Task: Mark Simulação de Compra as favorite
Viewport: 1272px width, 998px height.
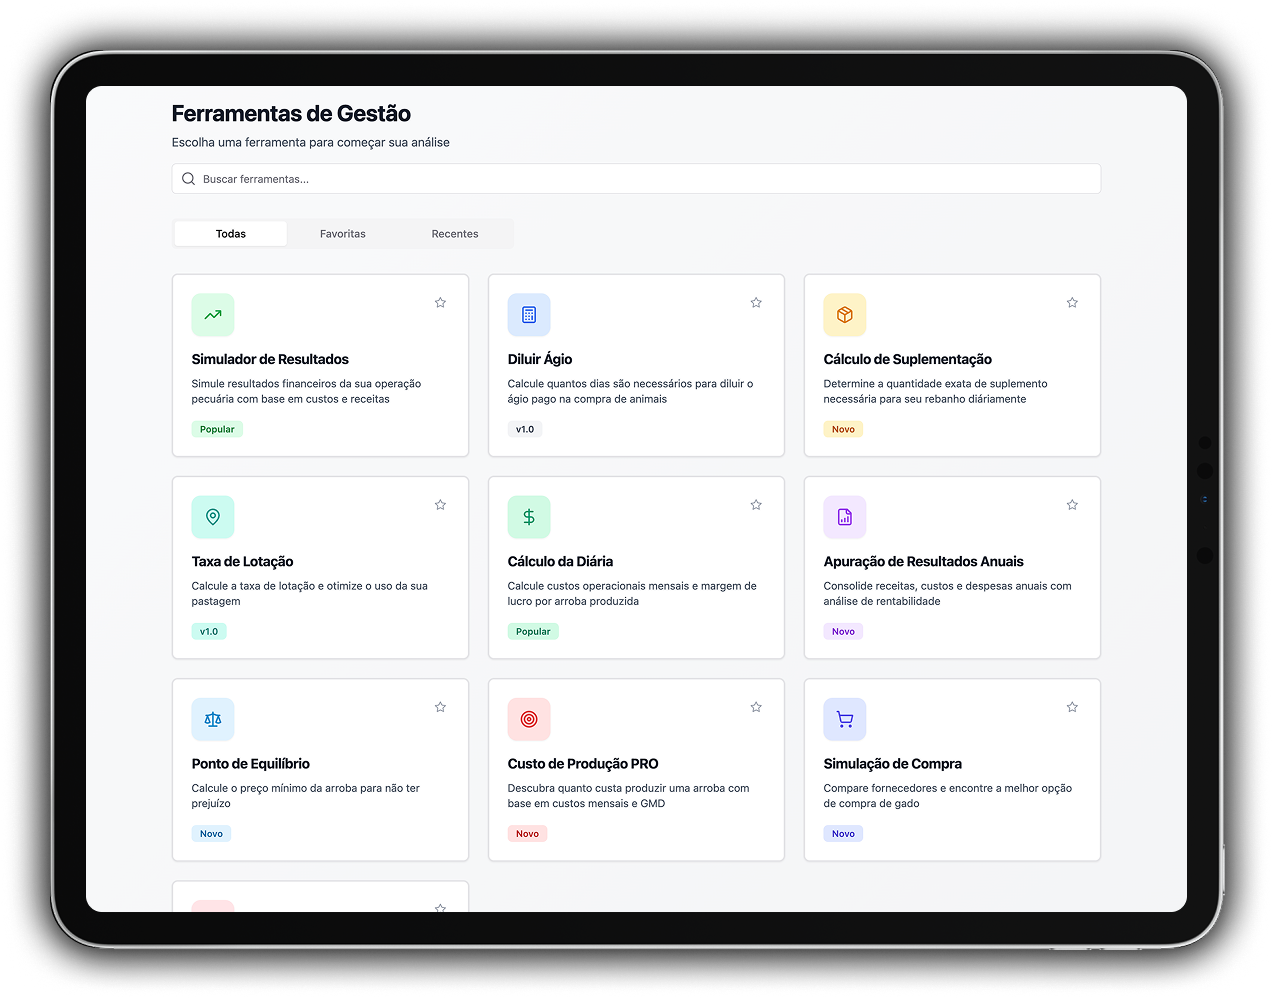Action: (x=1072, y=706)
